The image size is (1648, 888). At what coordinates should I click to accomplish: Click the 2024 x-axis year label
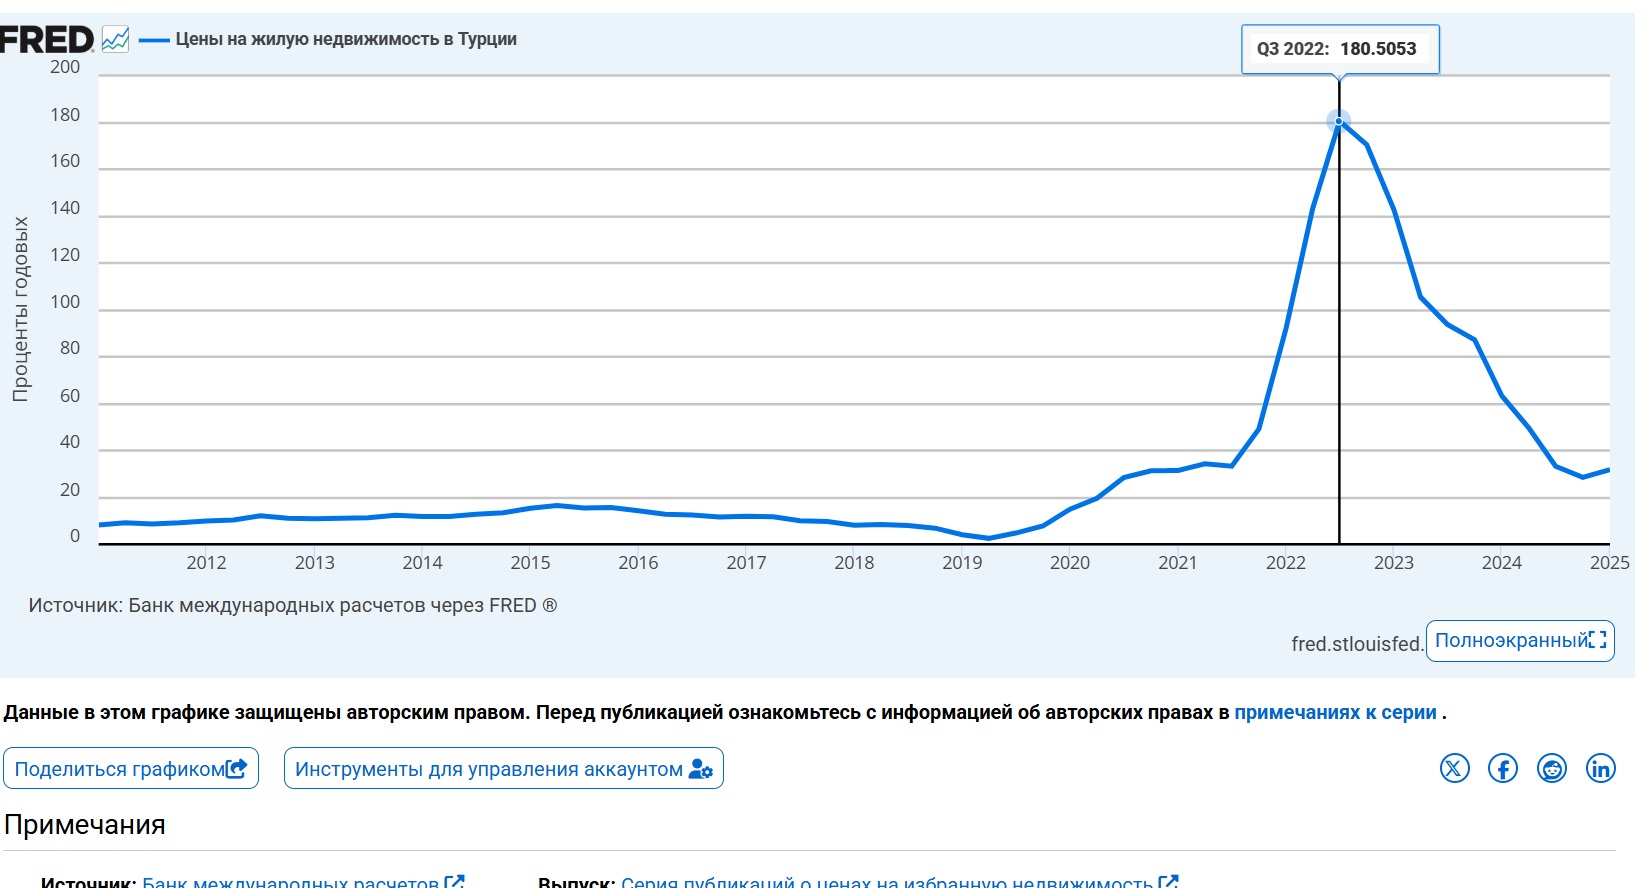click(x=1501, y=563)
